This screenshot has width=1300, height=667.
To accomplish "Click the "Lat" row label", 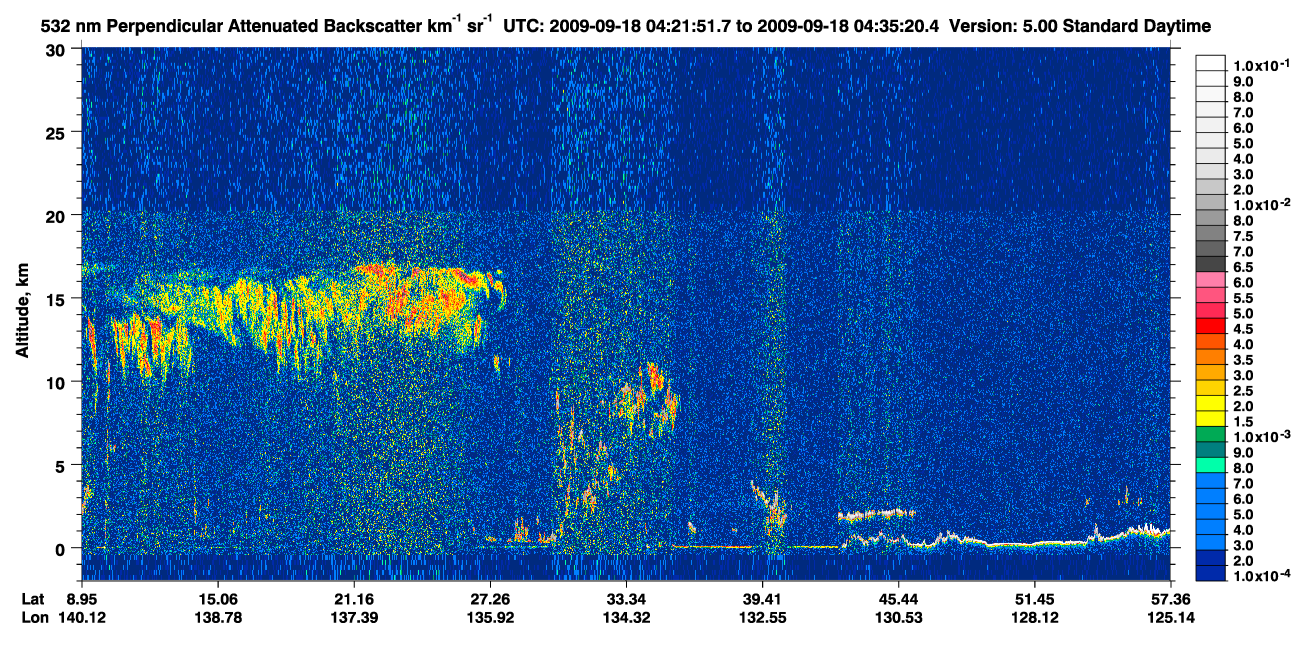I will tap(32, 599).
